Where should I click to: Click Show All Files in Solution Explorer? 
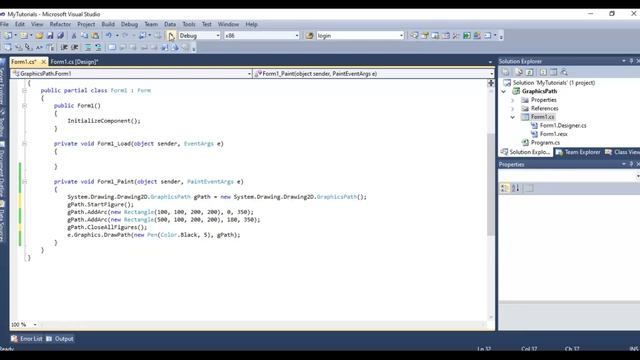point(519,72)
